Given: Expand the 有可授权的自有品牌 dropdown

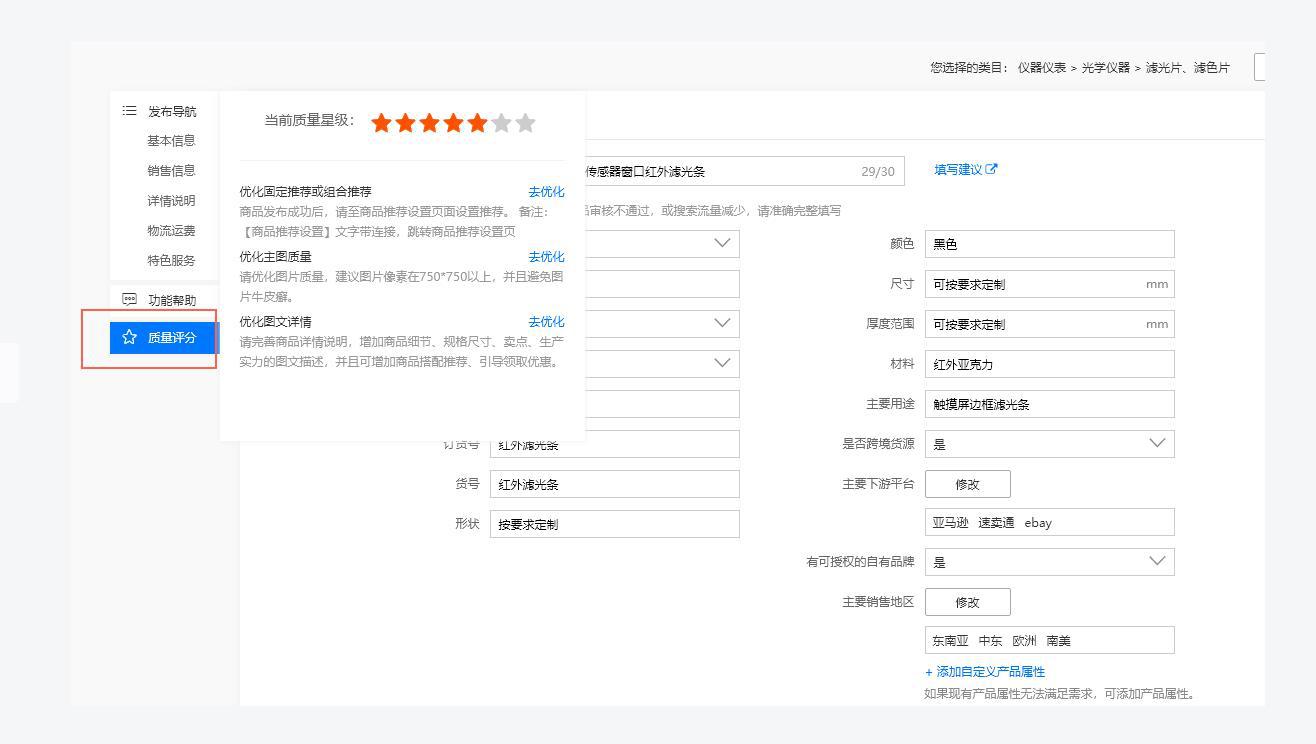Looking at the screenshot, I should click(1157, 561).
